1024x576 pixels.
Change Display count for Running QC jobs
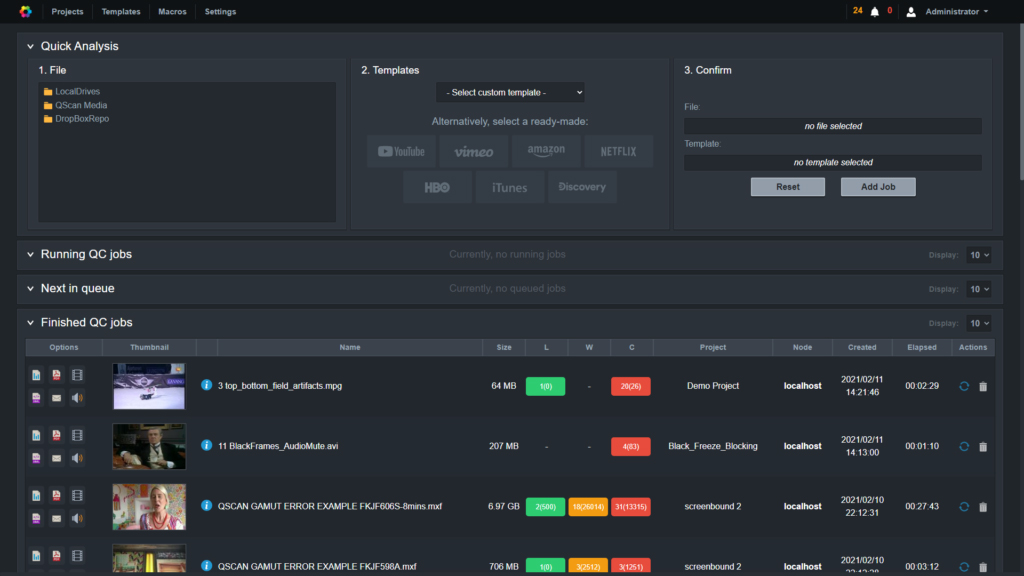[978, 255]
